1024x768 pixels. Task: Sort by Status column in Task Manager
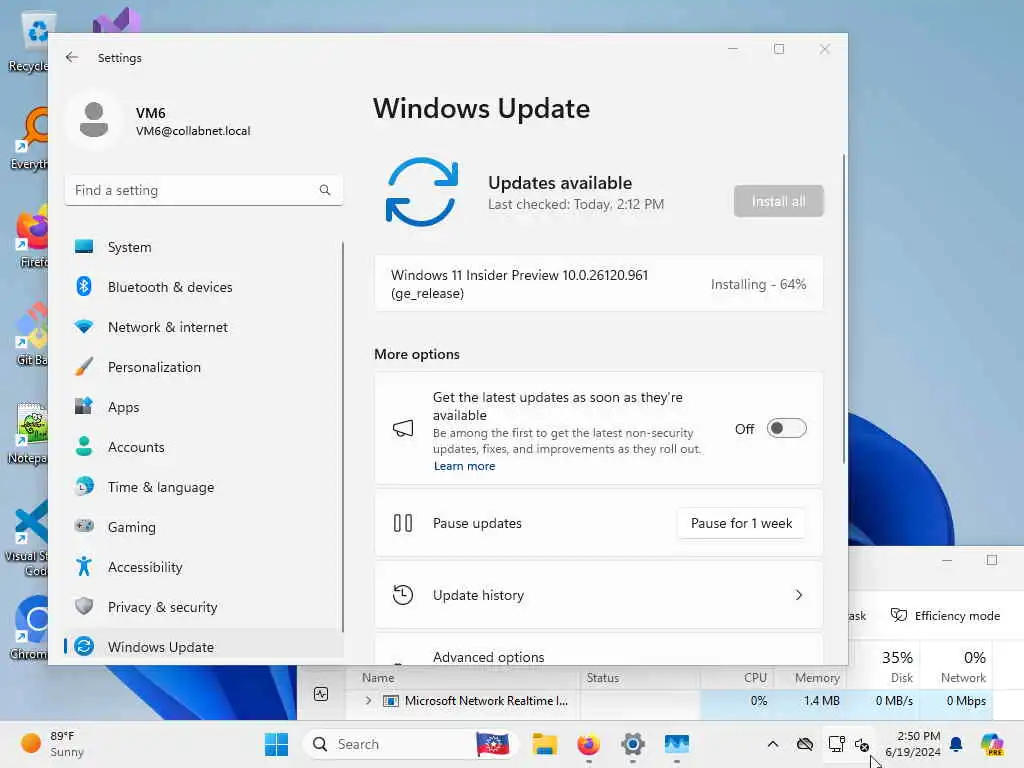(x=603, y=678)
